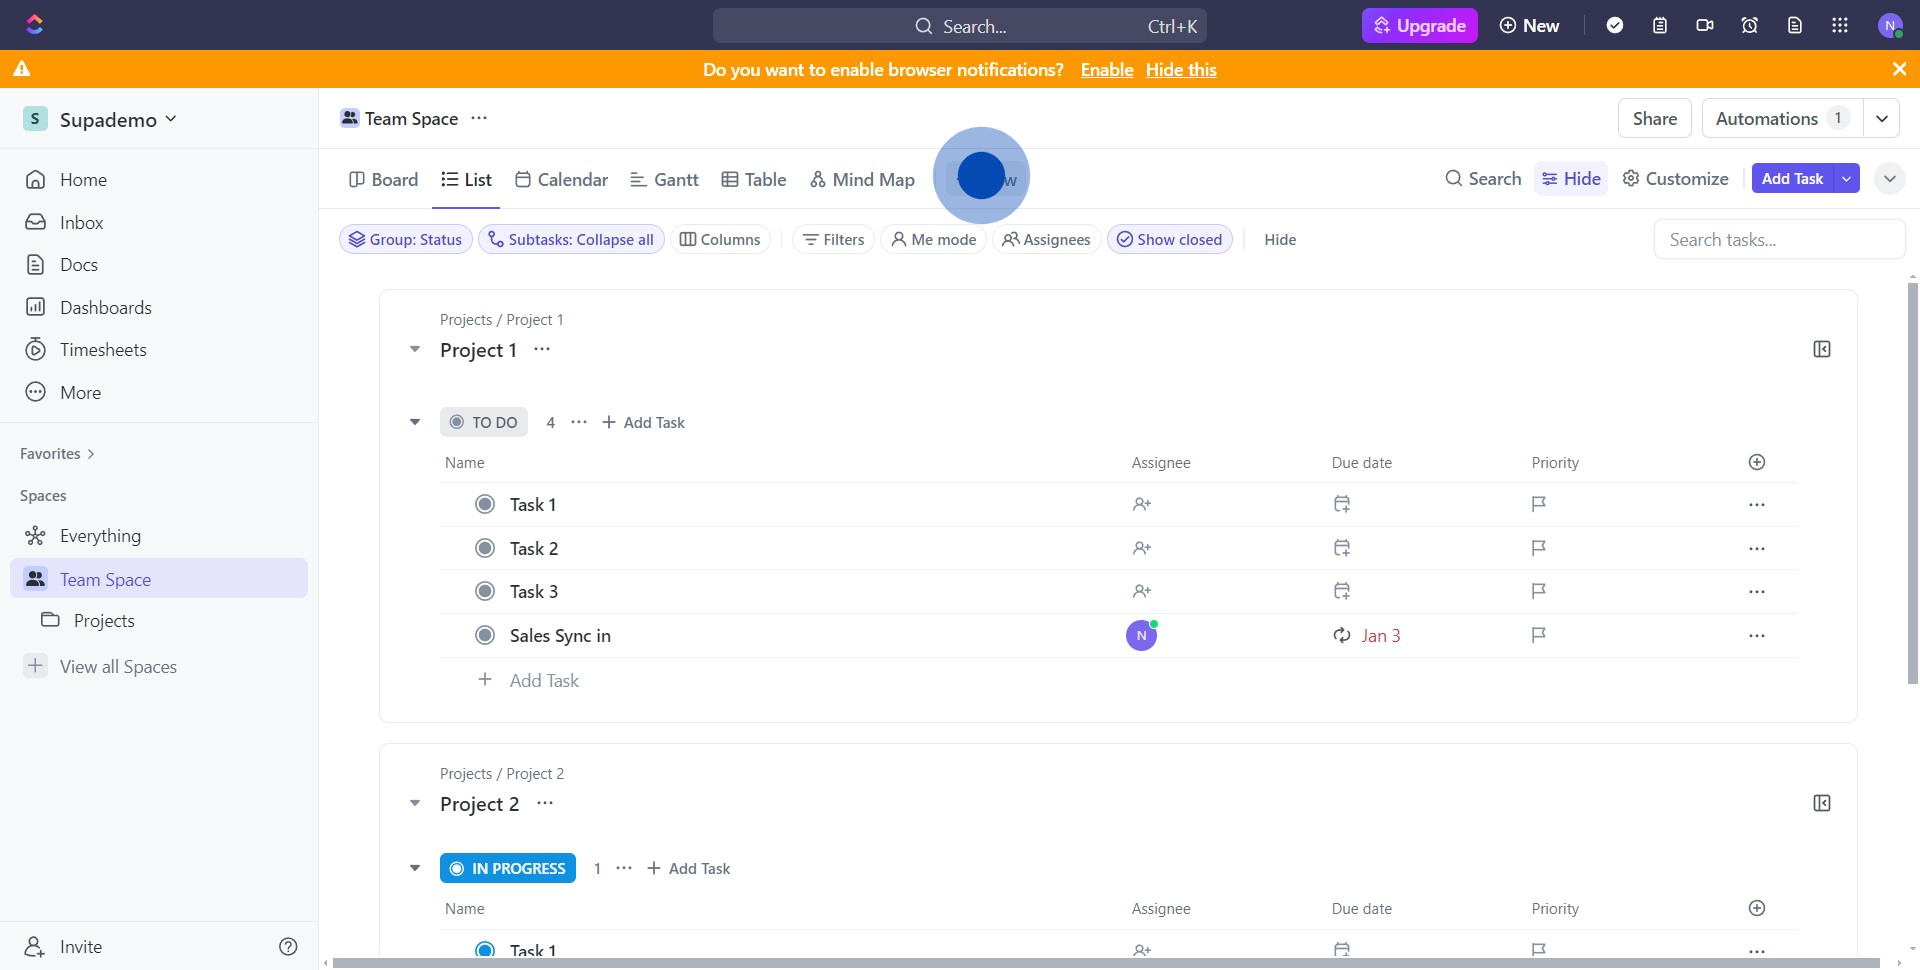
Task: Open the due date calendar icon for Task 2
Action: (1342, 548)
